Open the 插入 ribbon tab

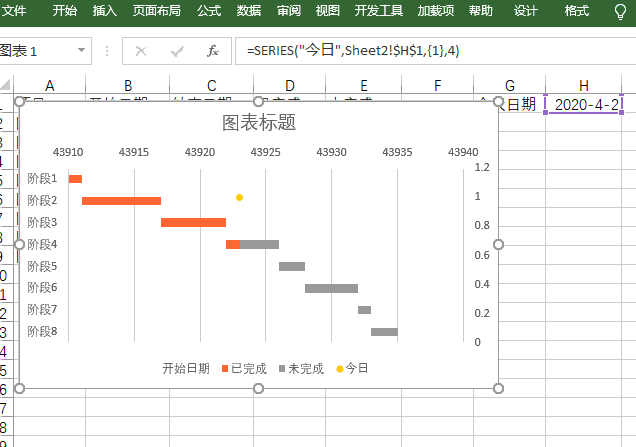pyautogui.click(x=105, y=11)
